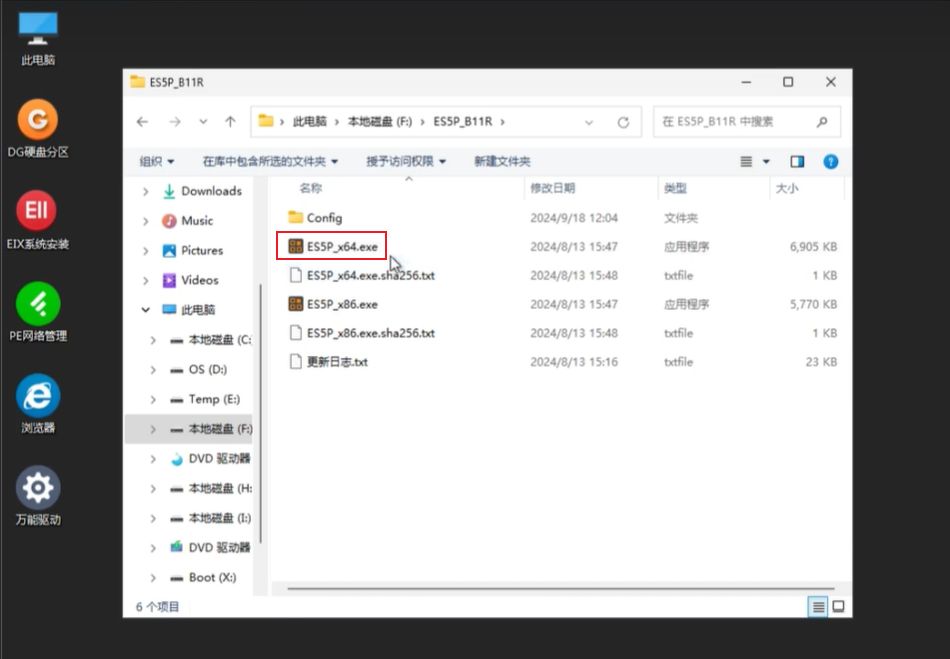Click the 新建文件夹 button
This screenshot has width=950, height=659.
[502, 161]
